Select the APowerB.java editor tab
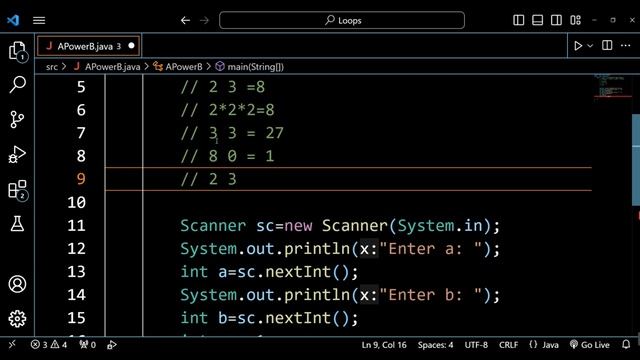The image size is (640, 360). point(89,46)
